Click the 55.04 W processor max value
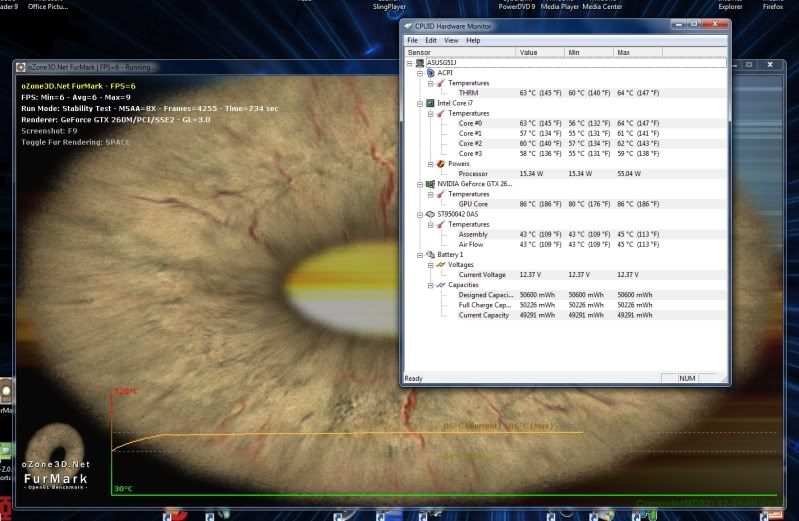Image resolution: width=799 pixels, height=521 pixels. pyautogui.click(x=629, y=174)
